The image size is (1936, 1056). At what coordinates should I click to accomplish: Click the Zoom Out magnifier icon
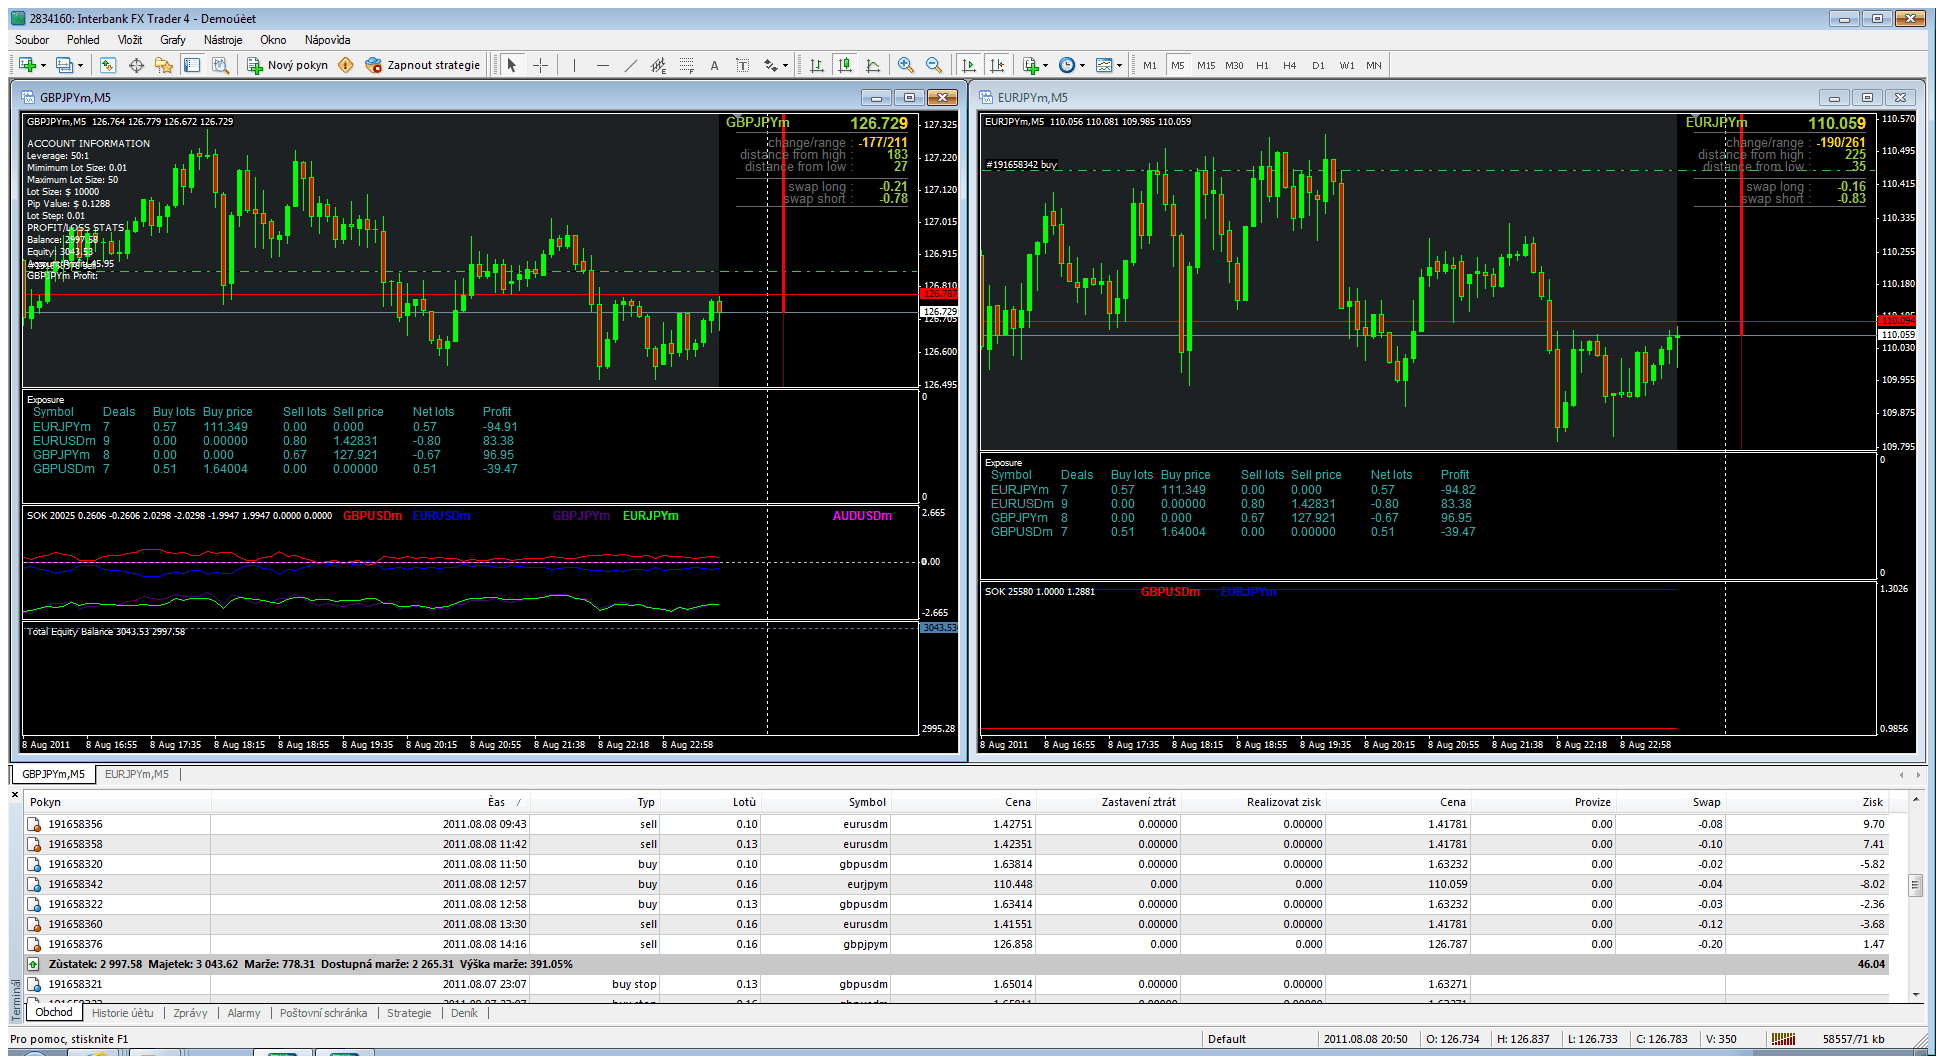tap(933, 66)
